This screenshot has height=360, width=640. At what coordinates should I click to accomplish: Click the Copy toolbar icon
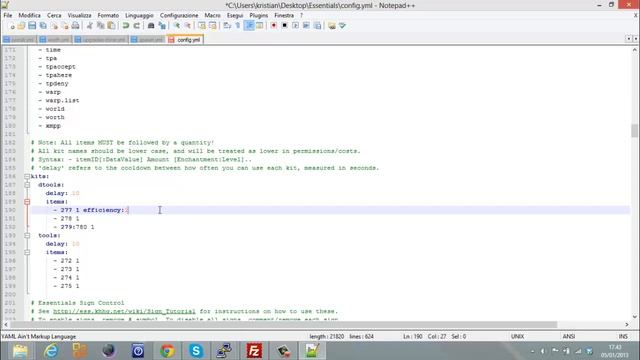pos(100,26)
